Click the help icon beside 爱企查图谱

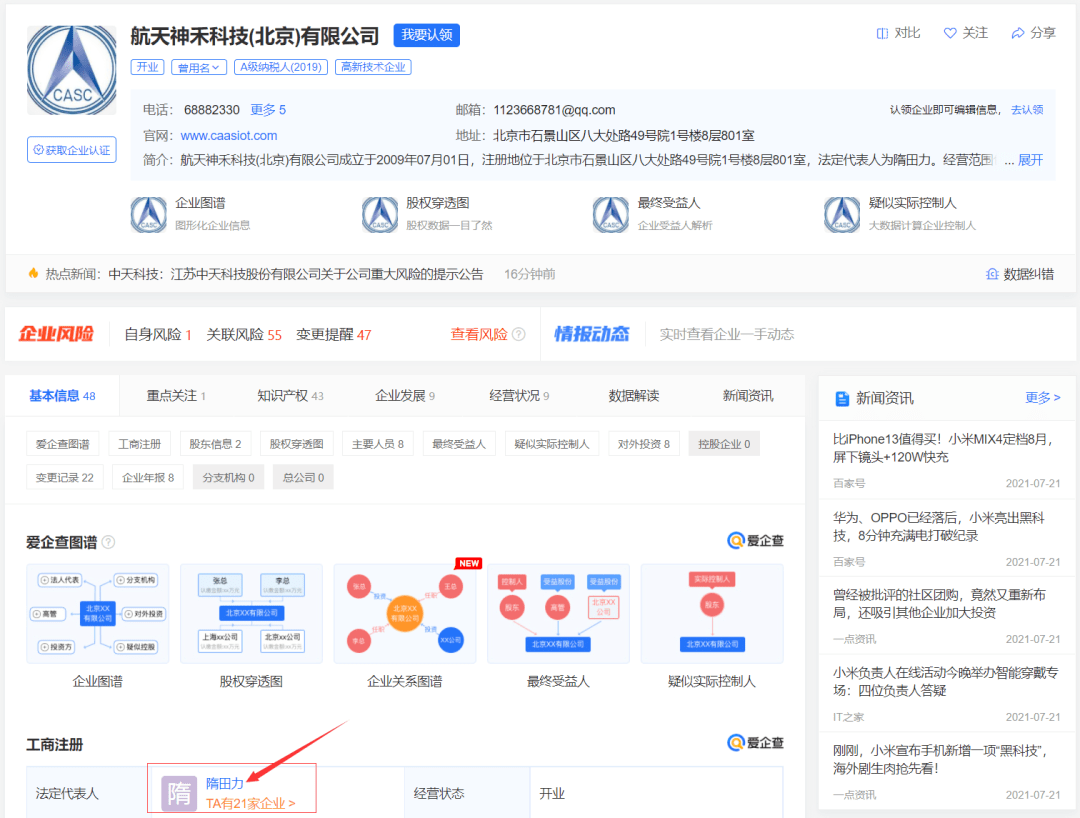tap(108, 543)
